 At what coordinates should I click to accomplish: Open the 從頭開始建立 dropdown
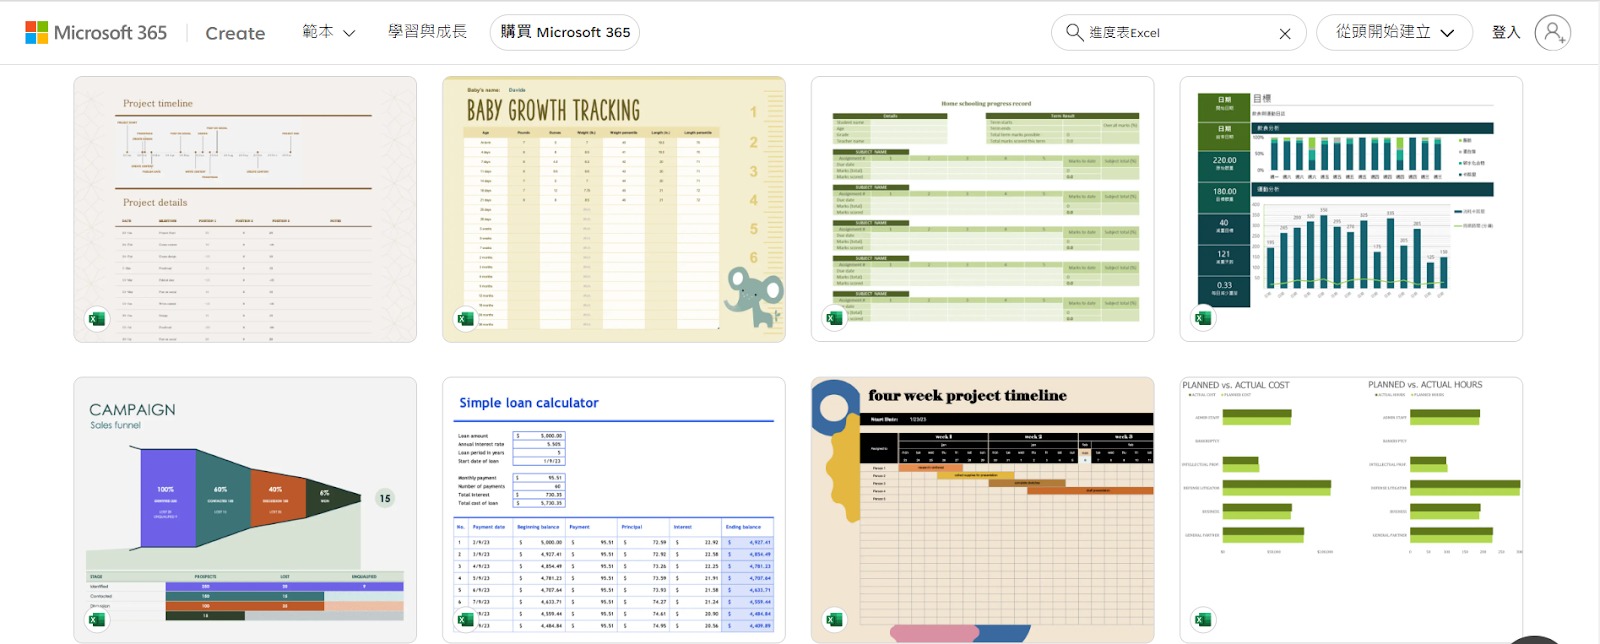(1394, 33)
